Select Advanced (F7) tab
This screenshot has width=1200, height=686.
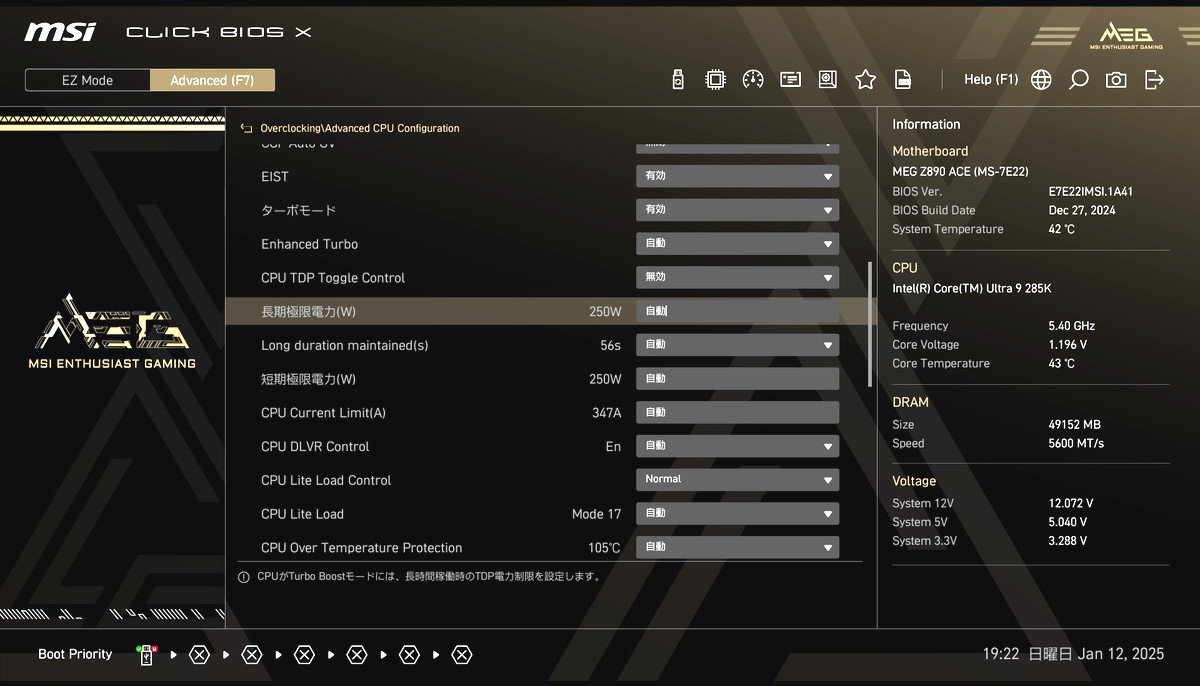click(x=212, y=80)
